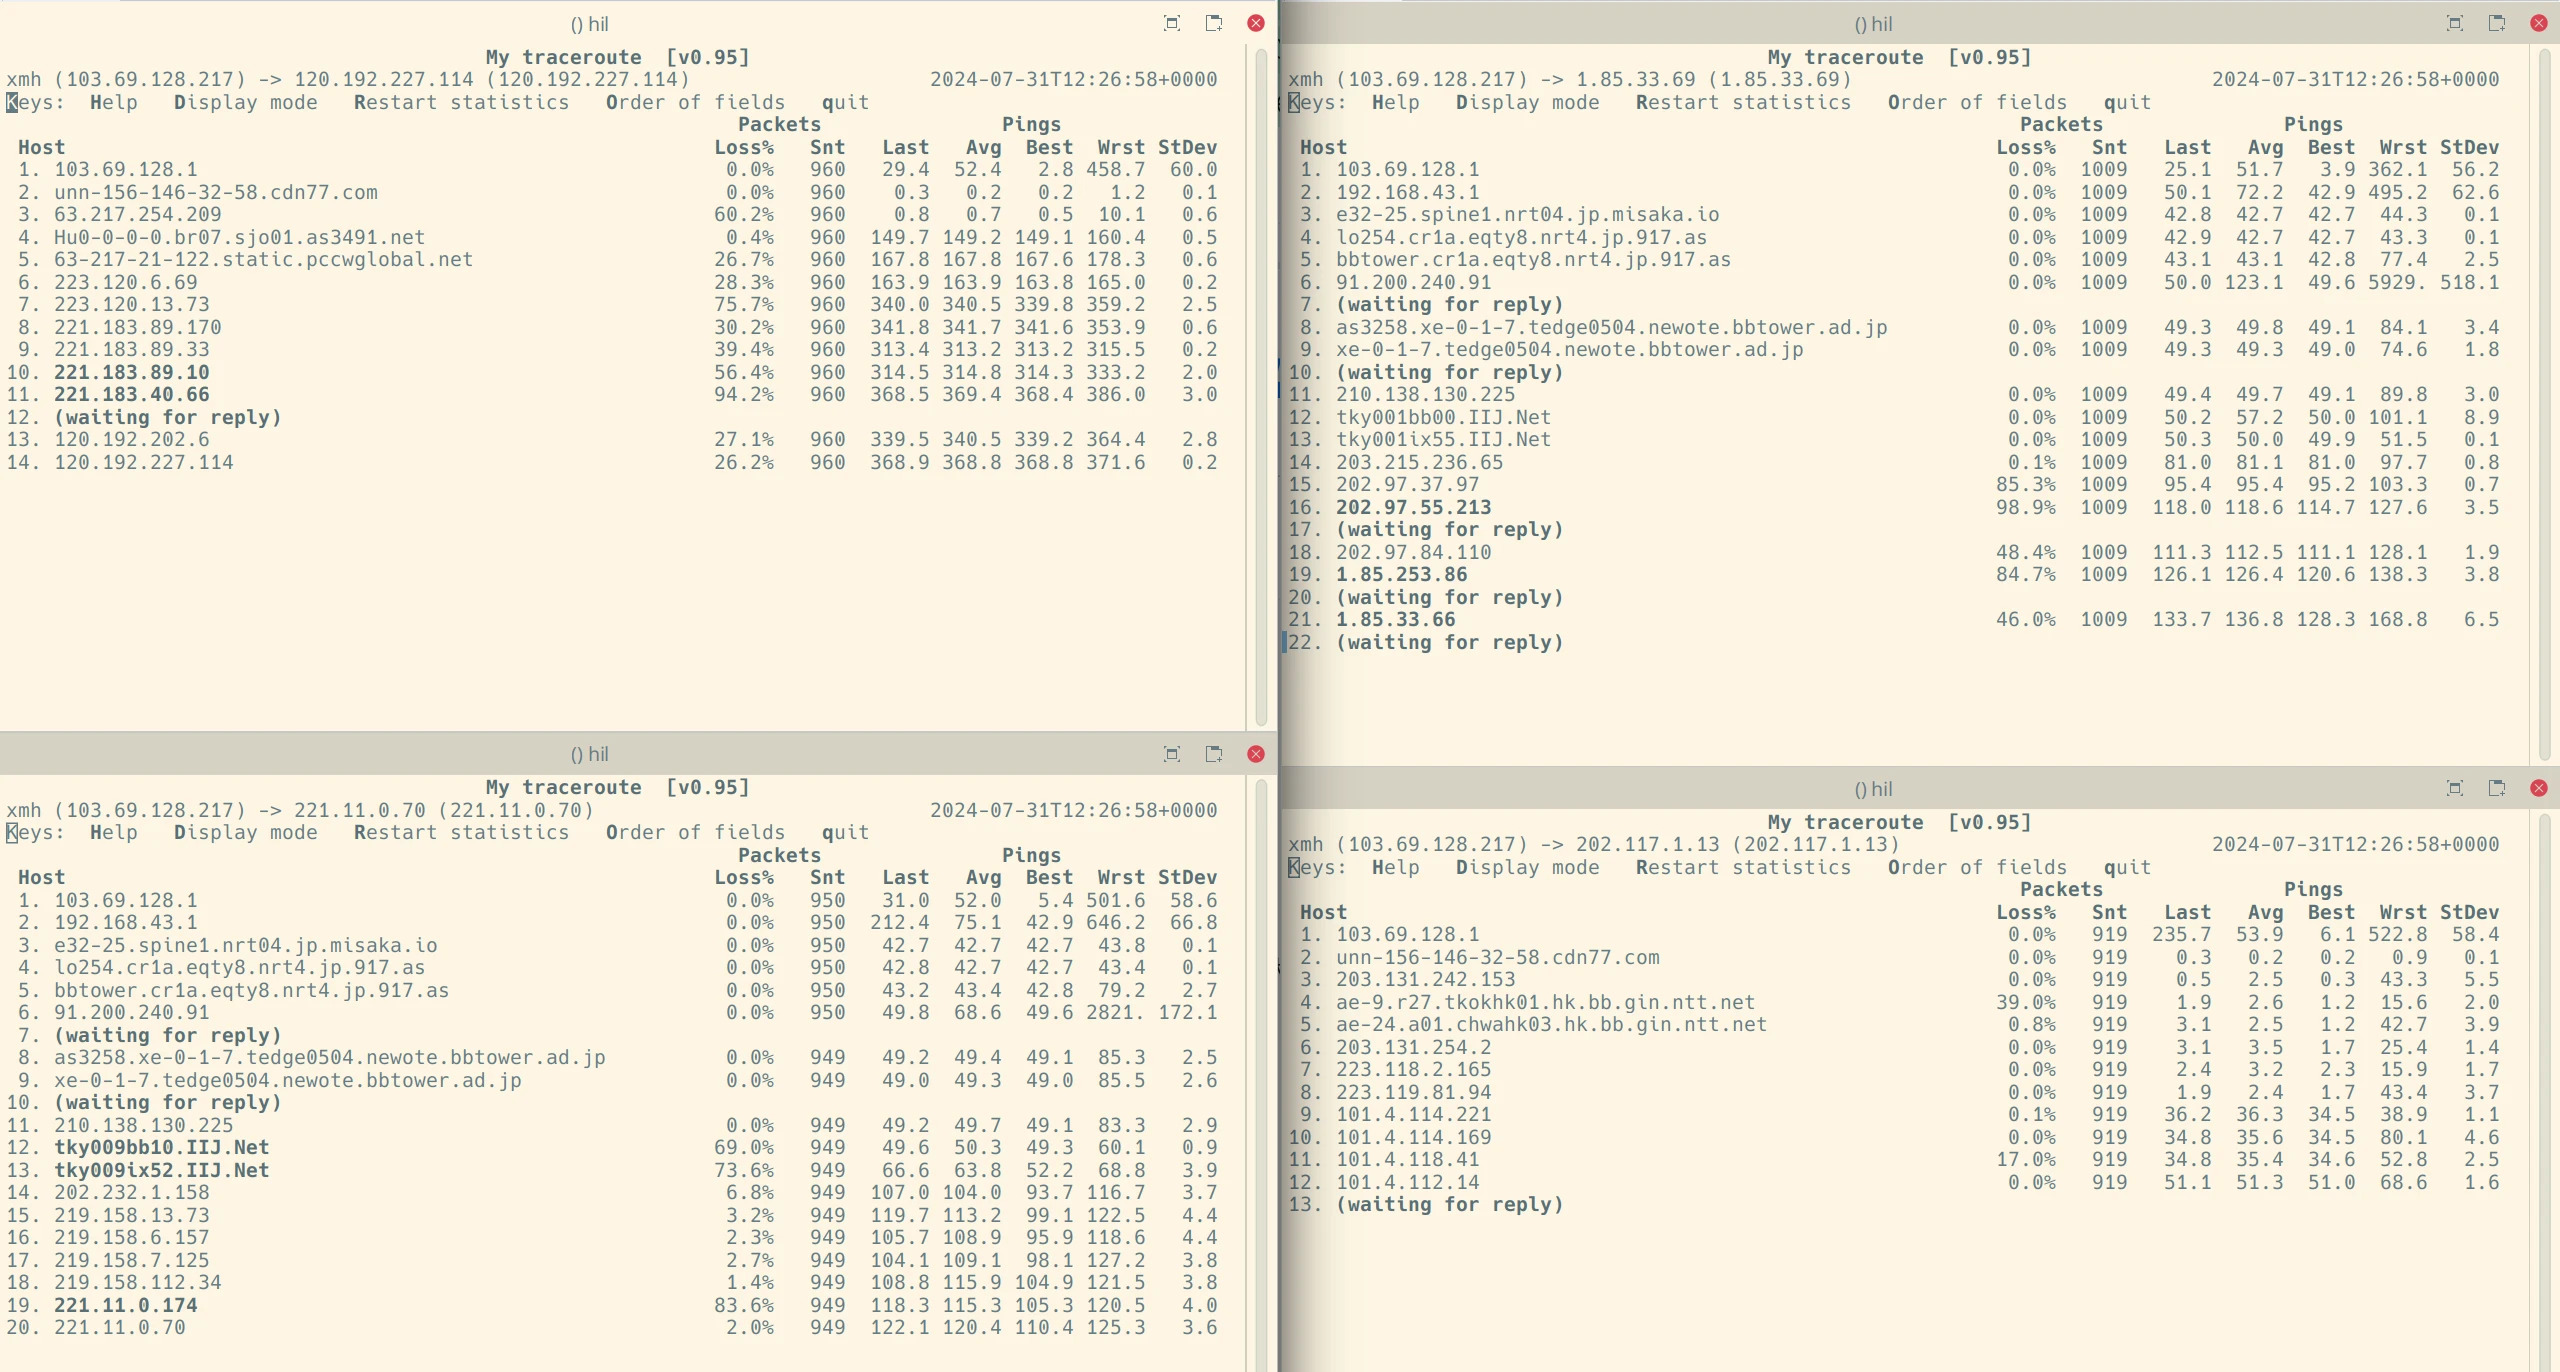Image resolution: width=2560 pixels, height=1372 pixels.
Task: Maximize the 202.117.1.13 traceroute pane
Action: (2454, 788)
